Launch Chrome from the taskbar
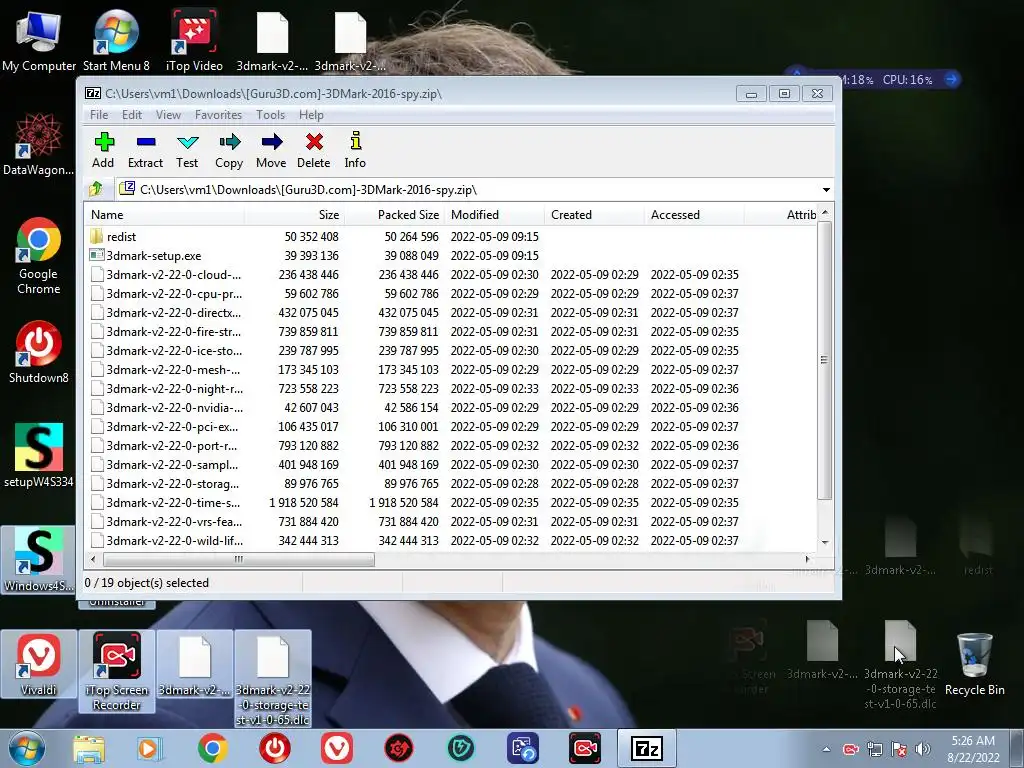The height and width of the screenshot is (768, 1024). [213, 748]
